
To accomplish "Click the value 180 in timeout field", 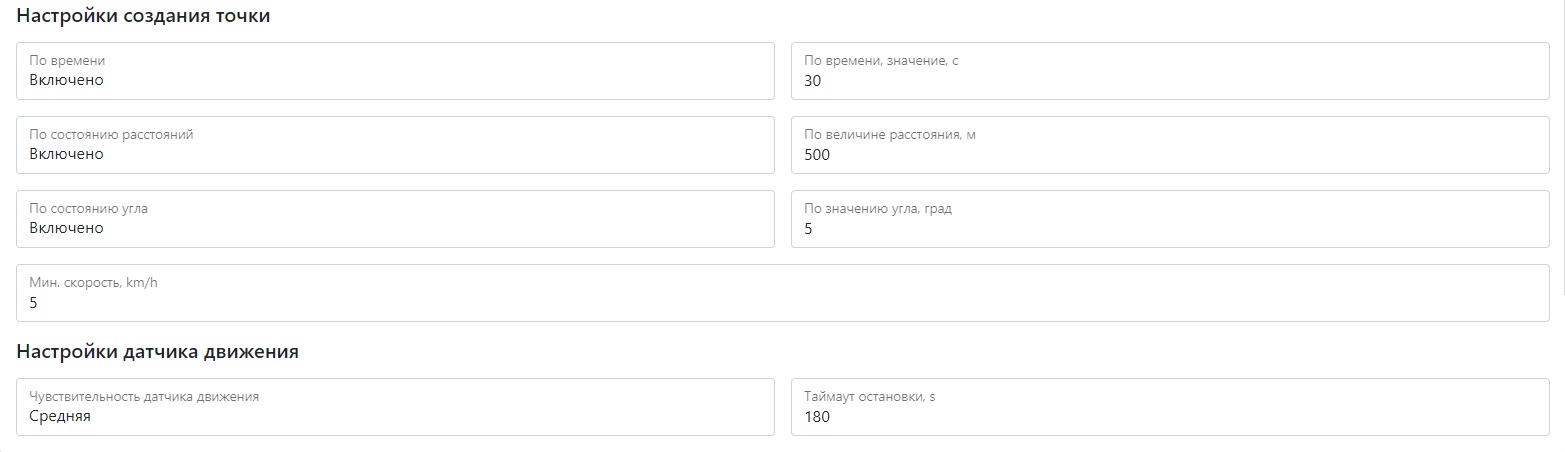I will [817, 417].
